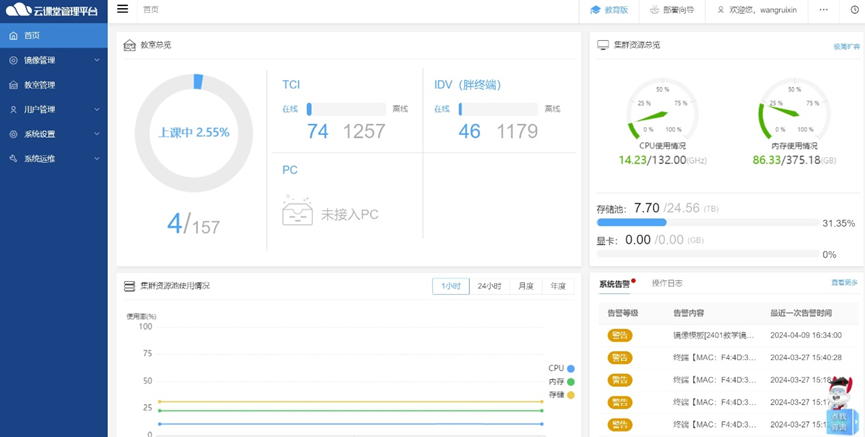Select the 1小时 time range
Image resolution: width=865 pixels, height=437 pixels.
[450, 286]
